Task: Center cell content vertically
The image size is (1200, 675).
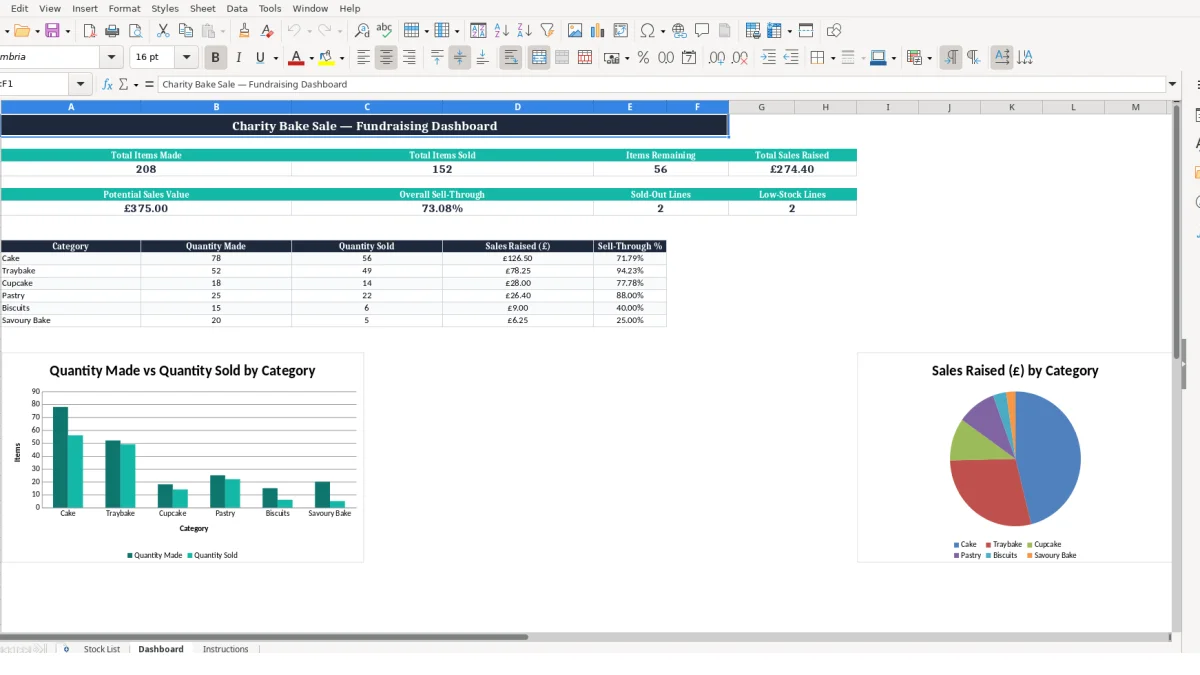Action: (460, 58)
